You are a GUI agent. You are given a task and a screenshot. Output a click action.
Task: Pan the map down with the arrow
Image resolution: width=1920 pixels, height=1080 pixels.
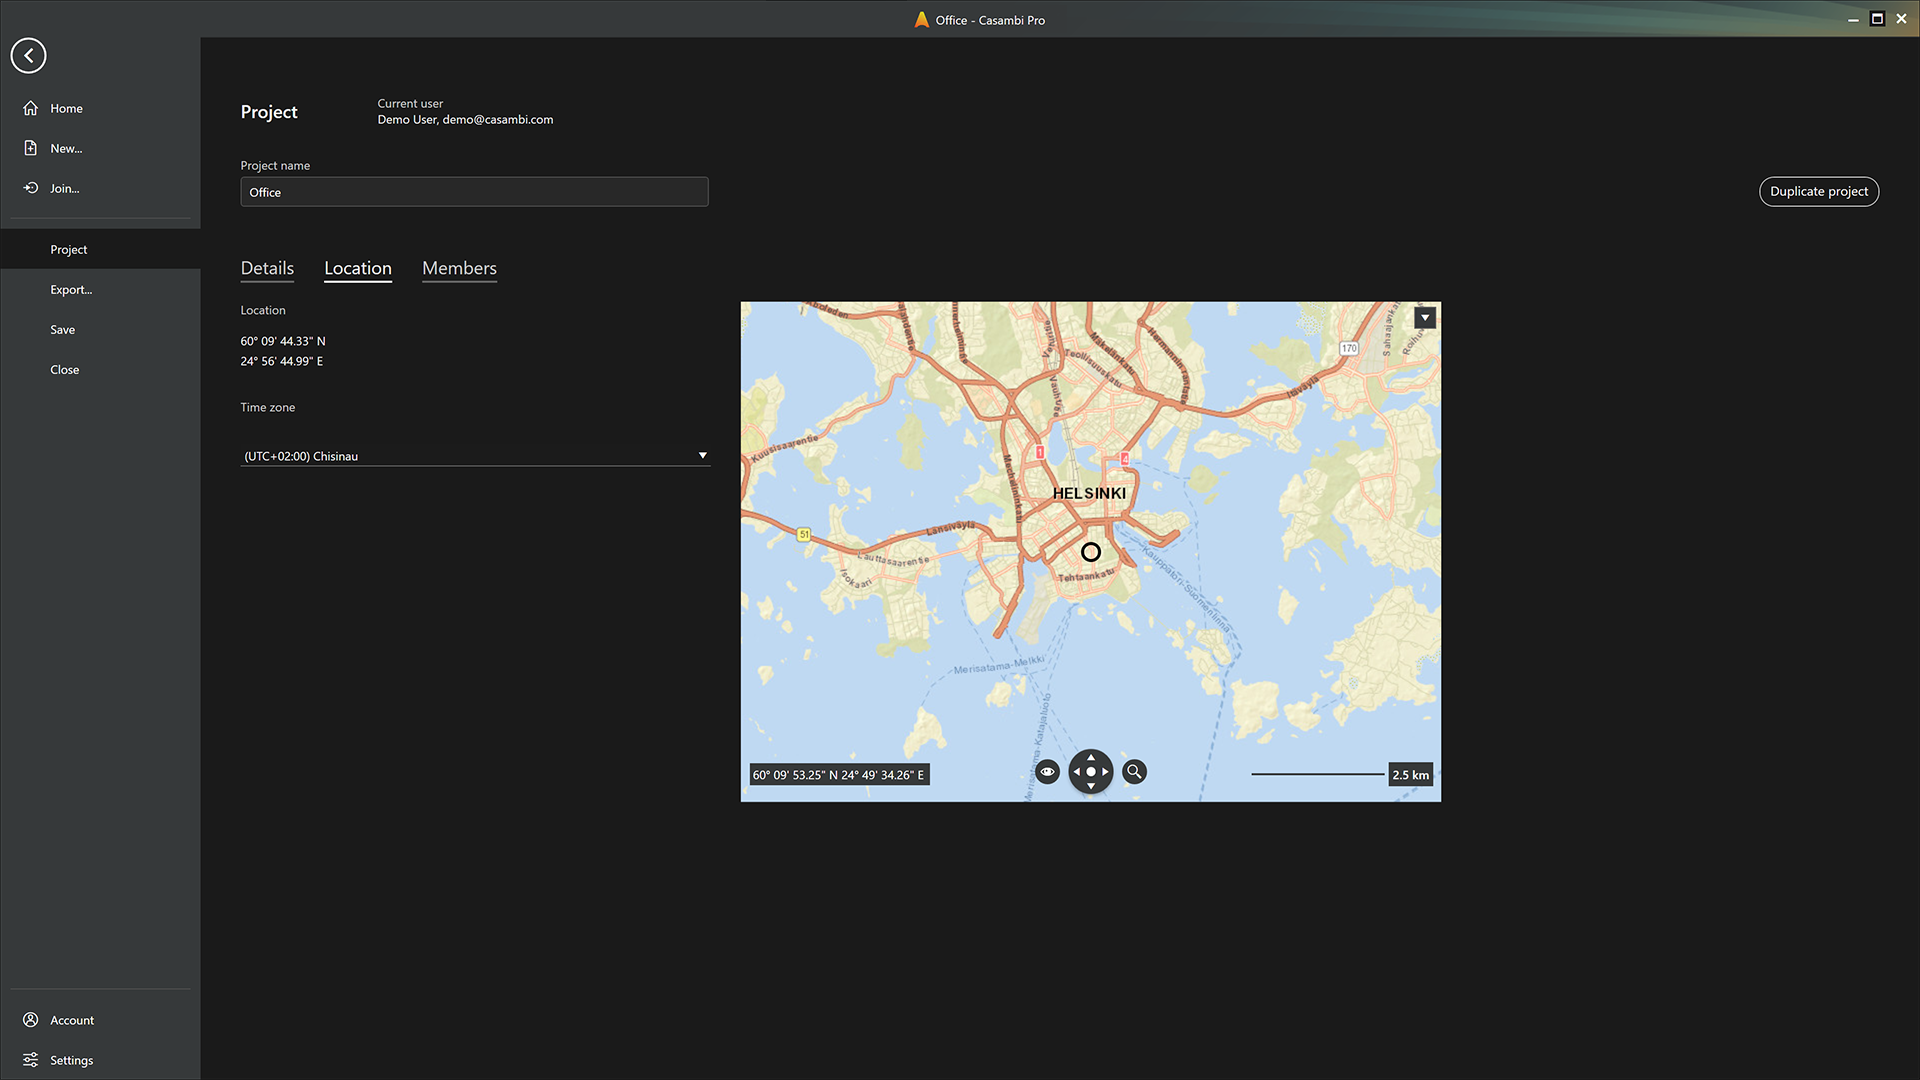pos(1091,787)
